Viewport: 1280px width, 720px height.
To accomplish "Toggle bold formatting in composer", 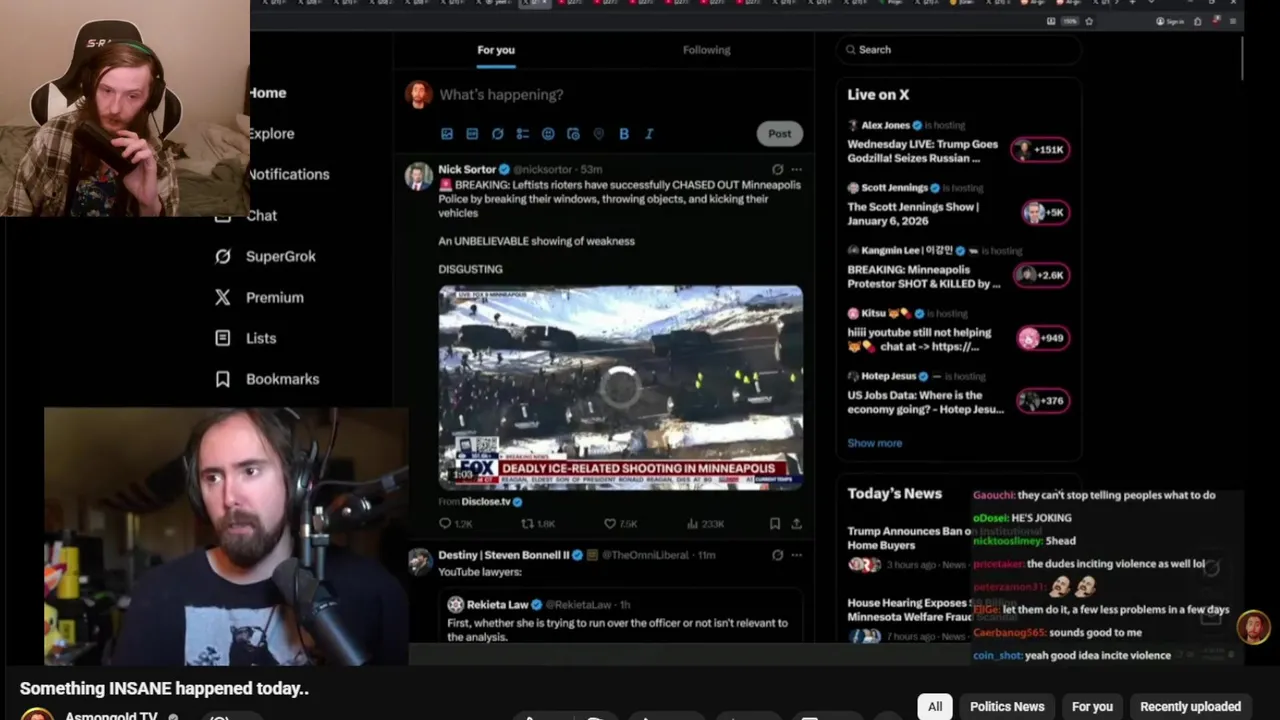I will pyautogui.click(x=624, y=134).
